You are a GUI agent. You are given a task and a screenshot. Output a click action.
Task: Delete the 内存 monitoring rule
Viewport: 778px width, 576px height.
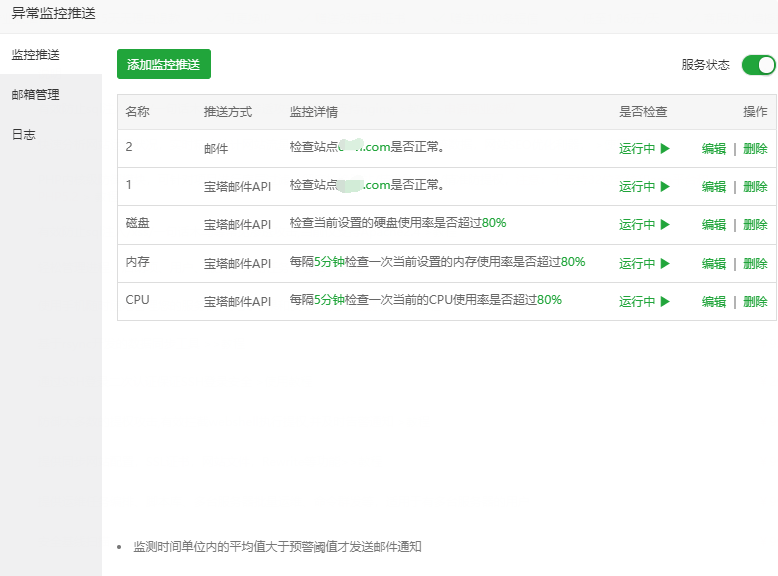755,263
